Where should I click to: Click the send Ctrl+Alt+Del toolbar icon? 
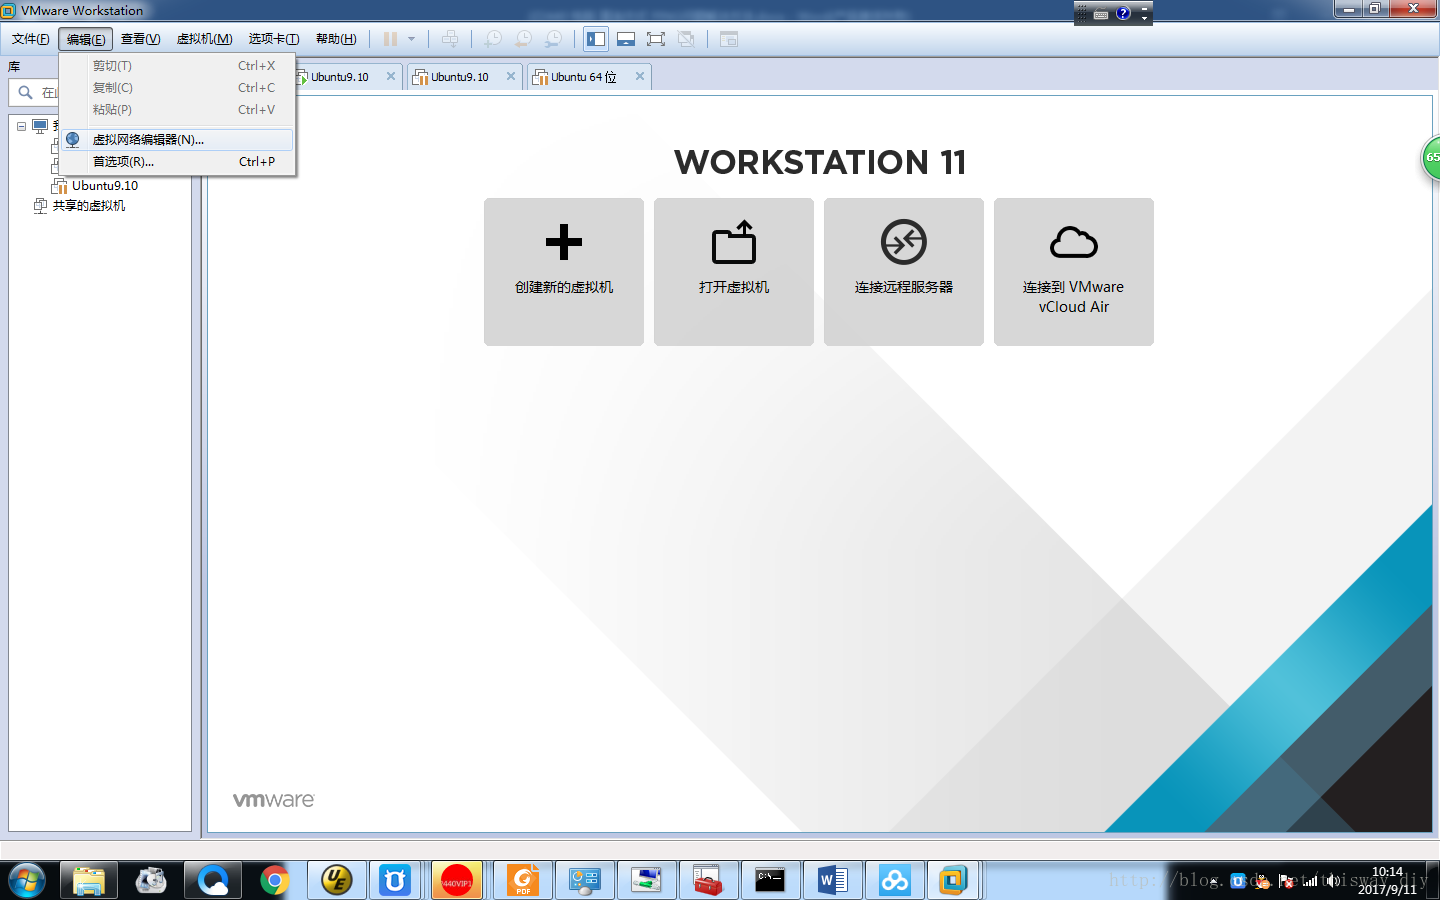pyautogui.click(x=451, y=39)
